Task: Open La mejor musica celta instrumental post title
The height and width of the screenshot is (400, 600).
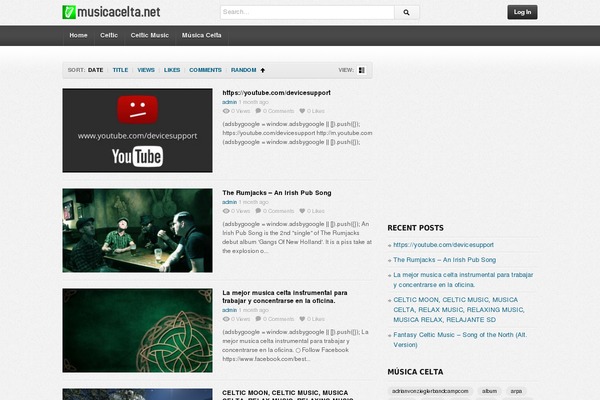Action: click(285, 297)
